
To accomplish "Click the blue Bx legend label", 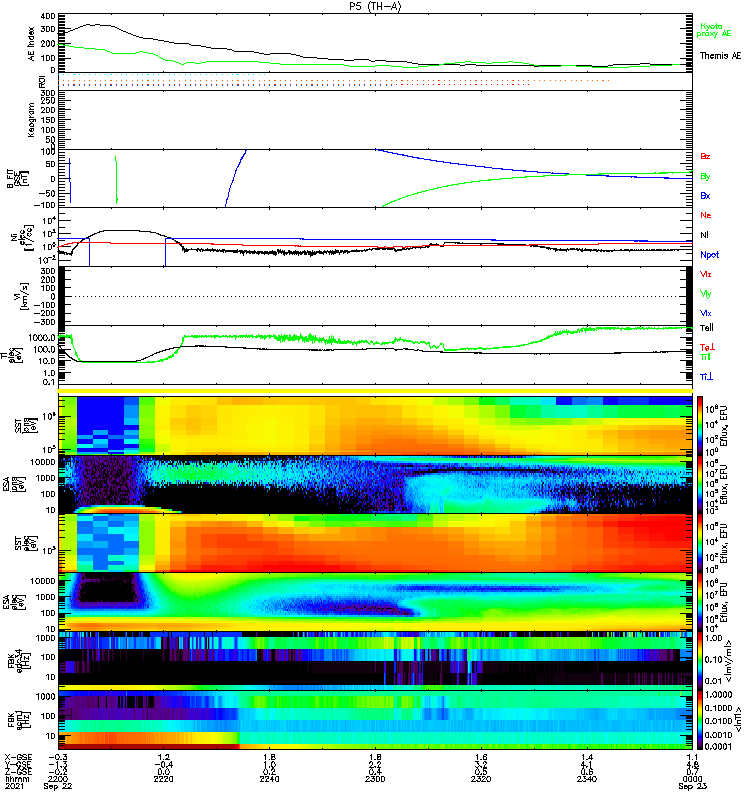I will [706, 195].
